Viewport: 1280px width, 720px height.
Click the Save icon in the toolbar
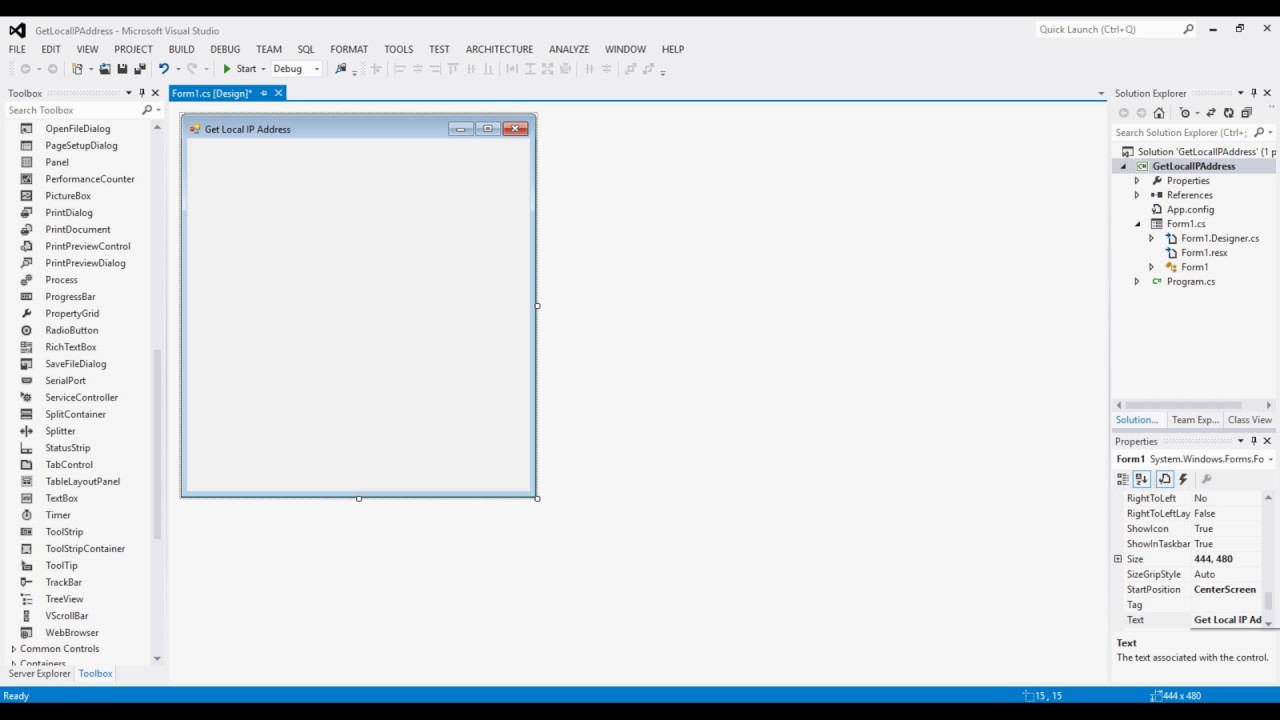[122, 69]
